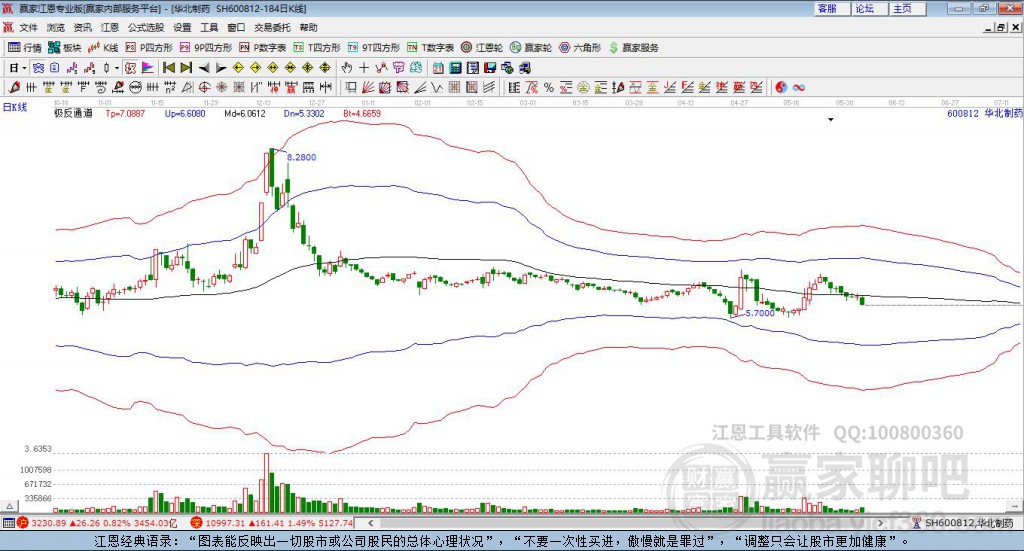Expand the 日 period dropdown

24,68
